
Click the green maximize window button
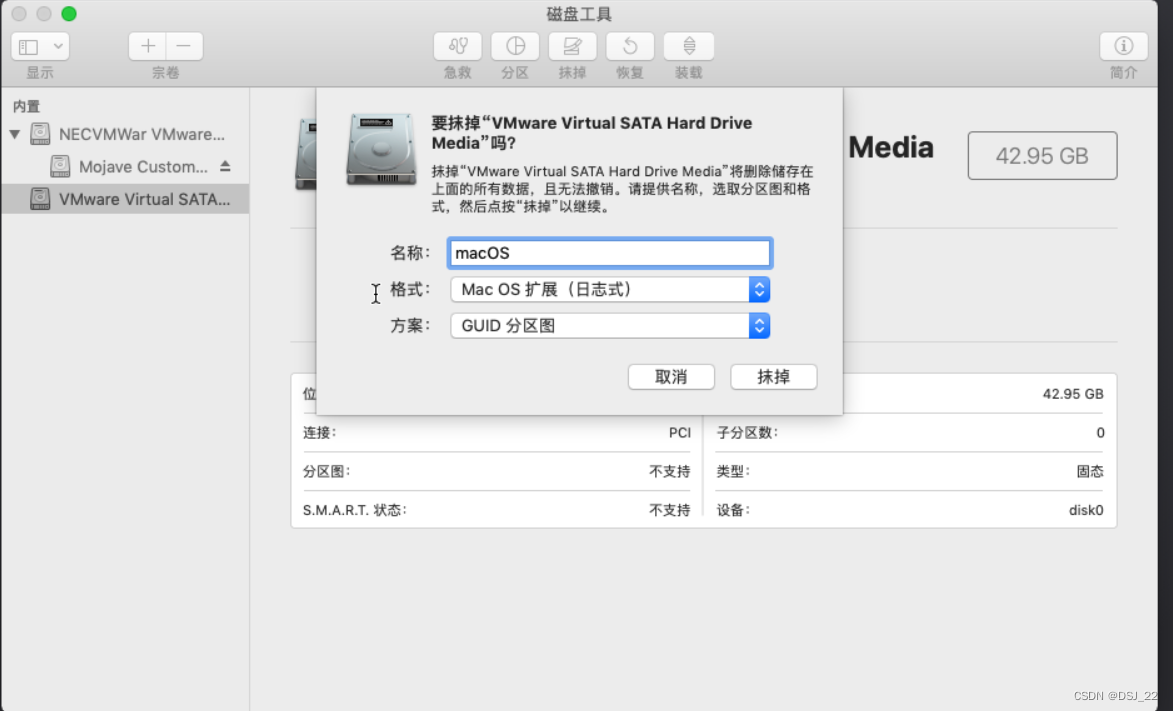[69, 13]
